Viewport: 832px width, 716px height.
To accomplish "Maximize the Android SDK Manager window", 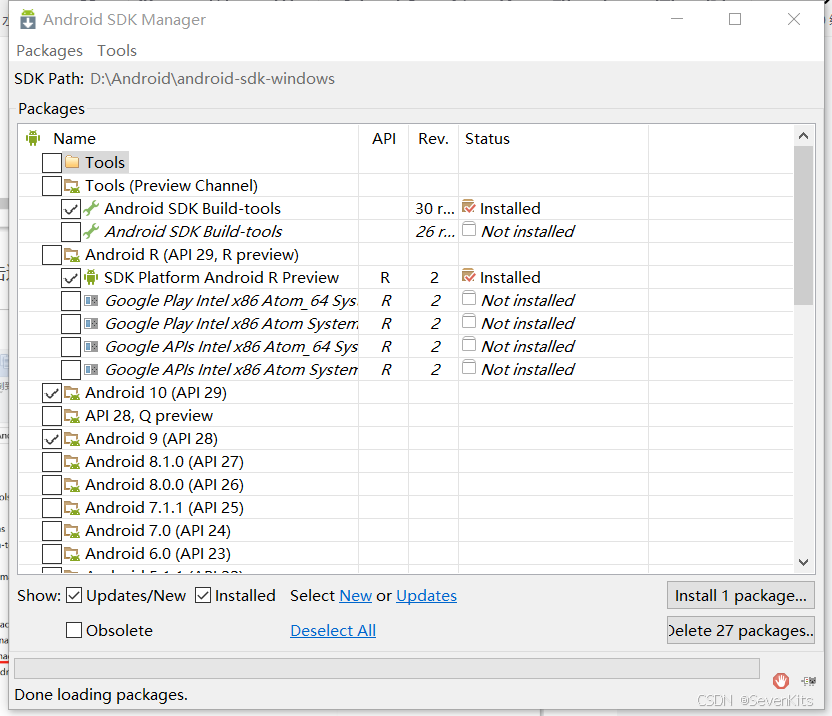I will (735, 19).
